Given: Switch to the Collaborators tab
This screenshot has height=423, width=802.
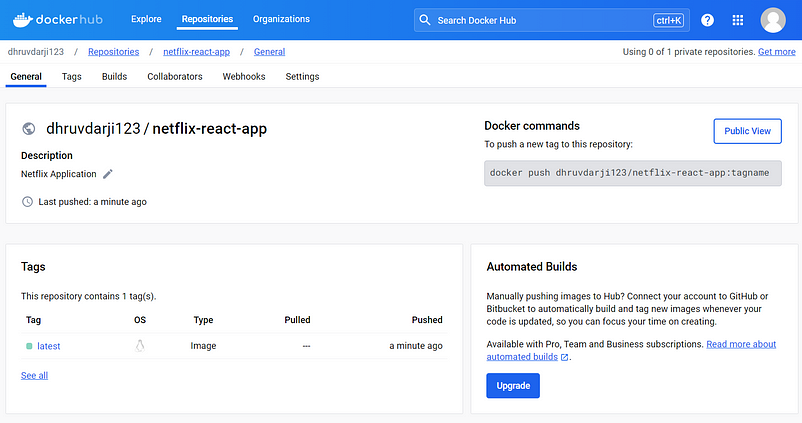Looking at the screenshot, I should [175, 76].
